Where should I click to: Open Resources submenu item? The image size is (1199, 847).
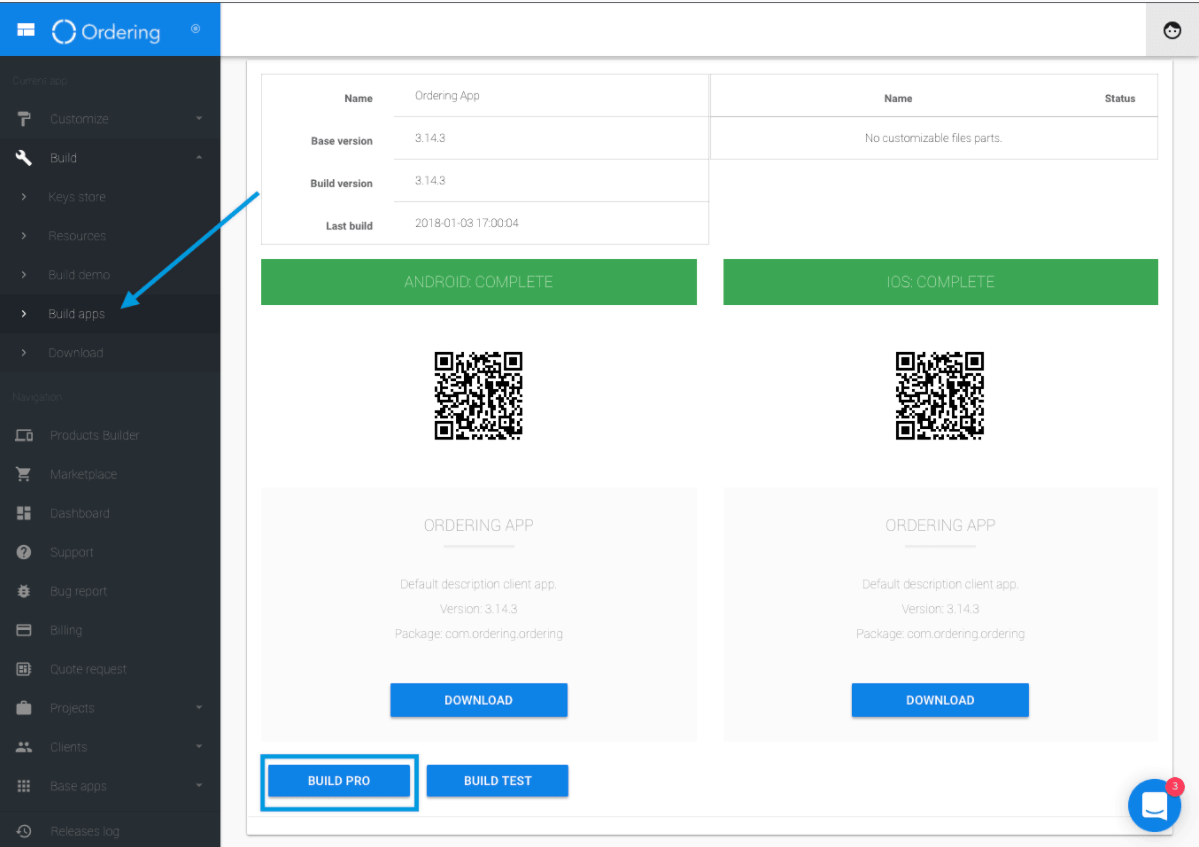coord(110,235)
